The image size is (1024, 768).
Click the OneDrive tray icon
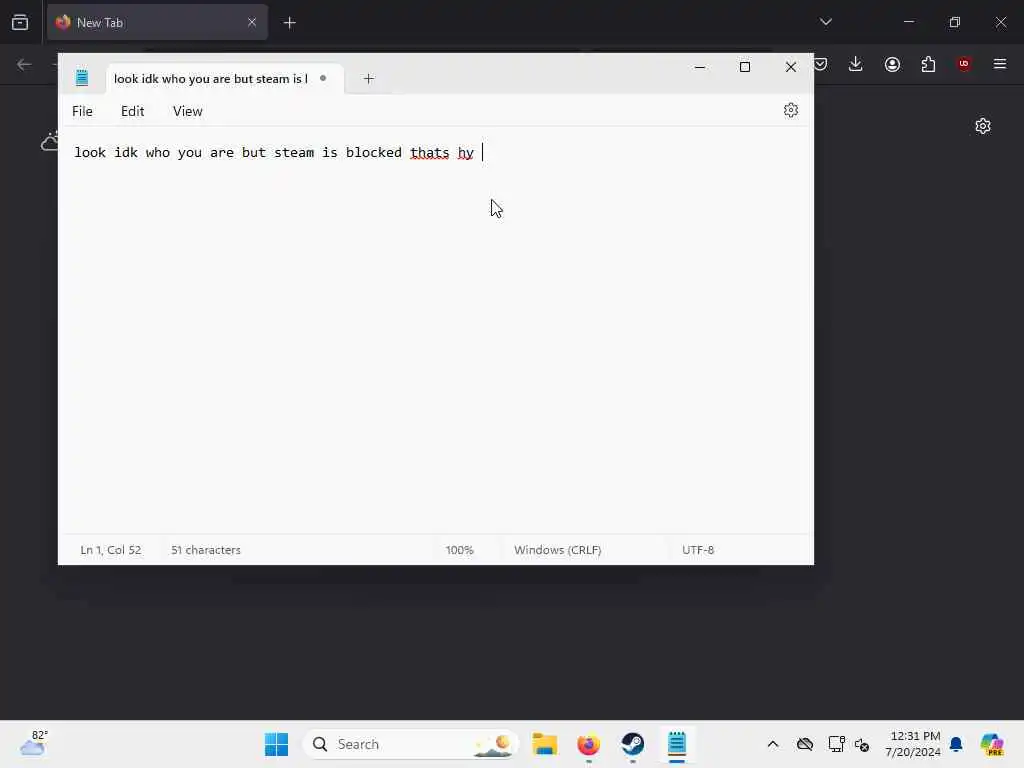tap(805, 744)
